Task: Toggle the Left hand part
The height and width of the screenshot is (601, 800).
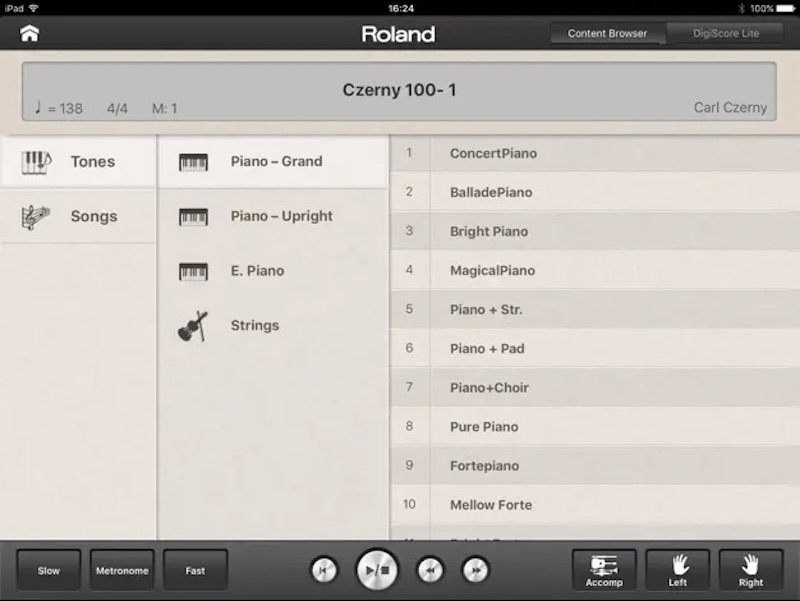Action: pos(678,570)
